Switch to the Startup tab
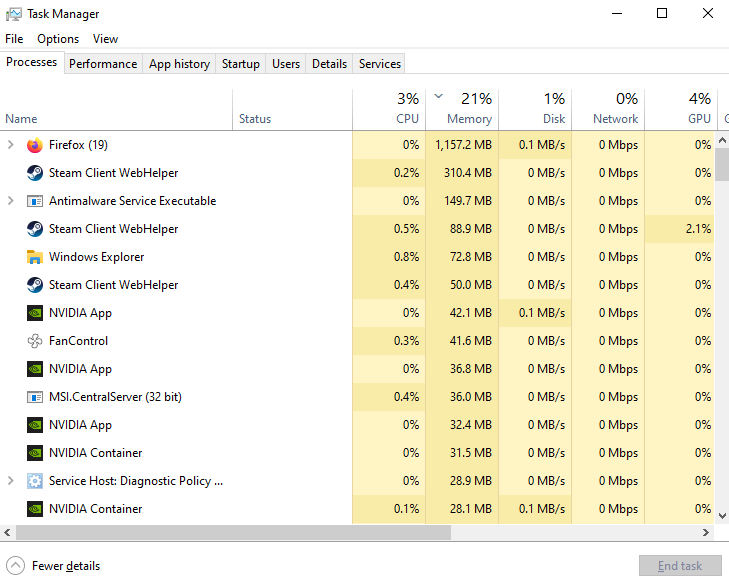 click(240, 64)
